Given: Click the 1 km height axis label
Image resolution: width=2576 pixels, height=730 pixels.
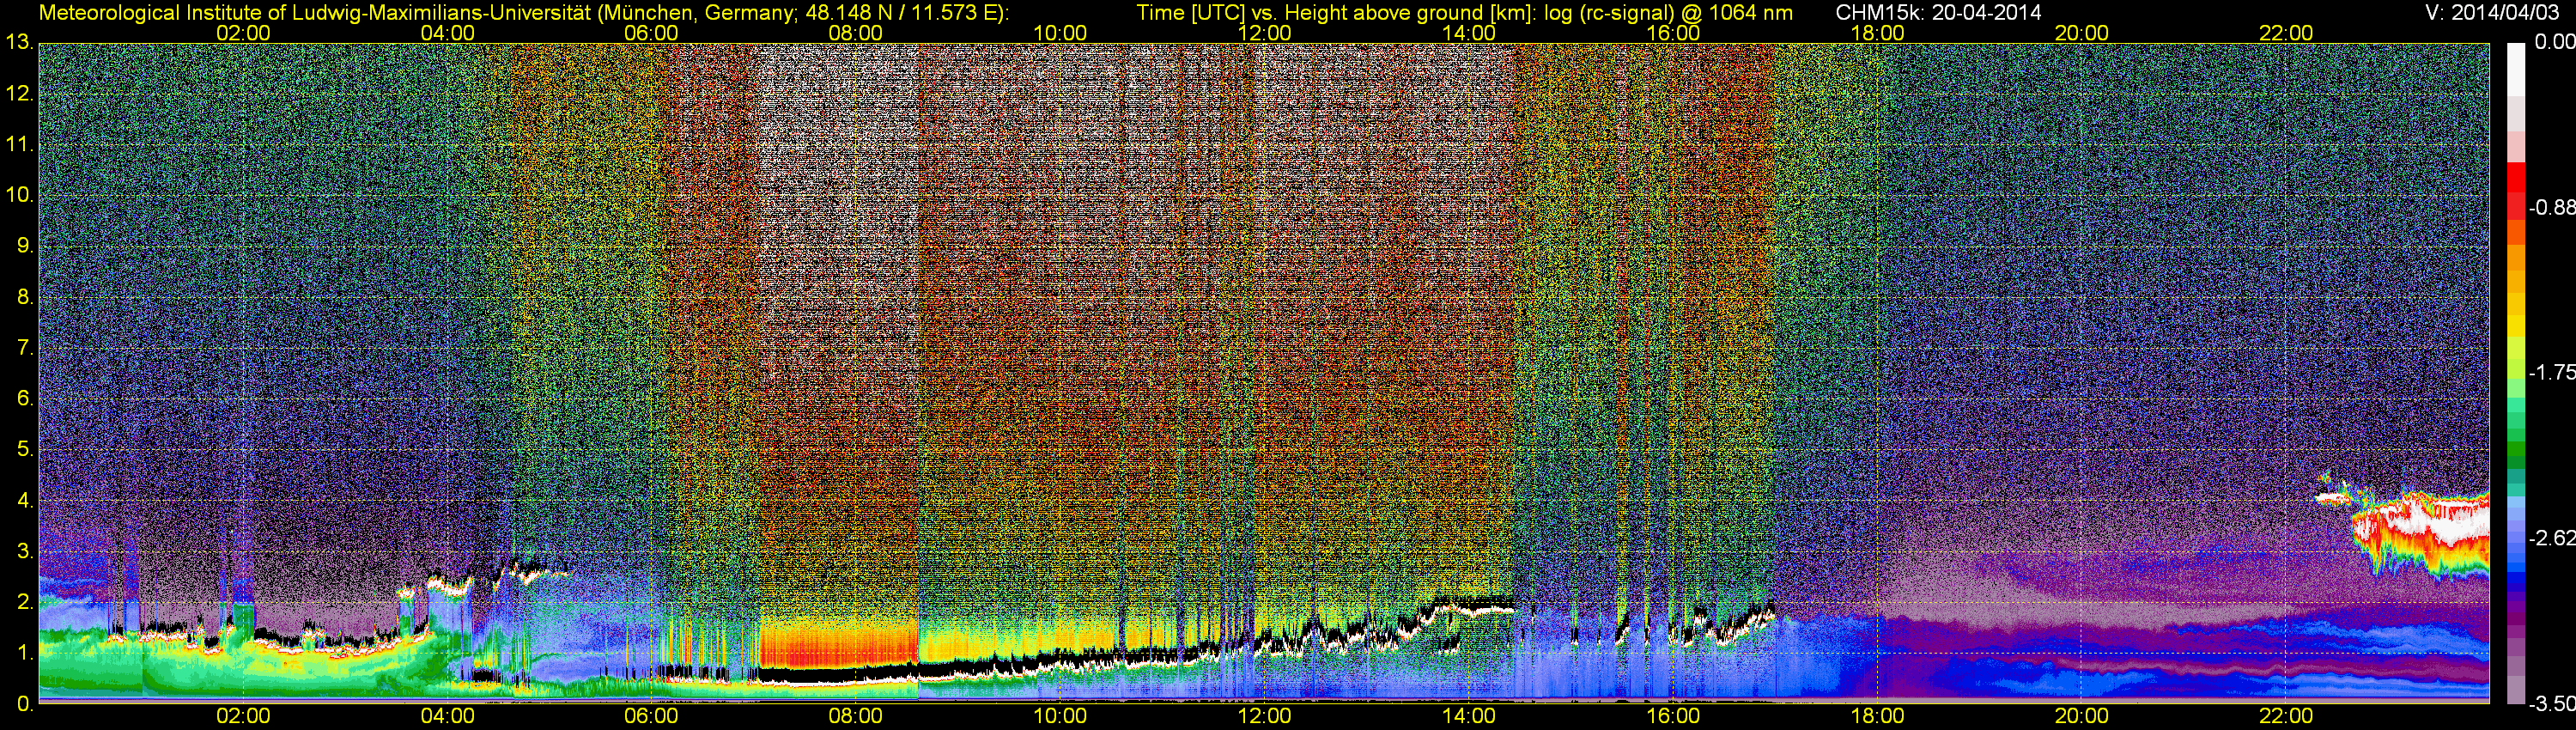Looking at the screenshot, I should pyautogui.click(x=24, y=652).
